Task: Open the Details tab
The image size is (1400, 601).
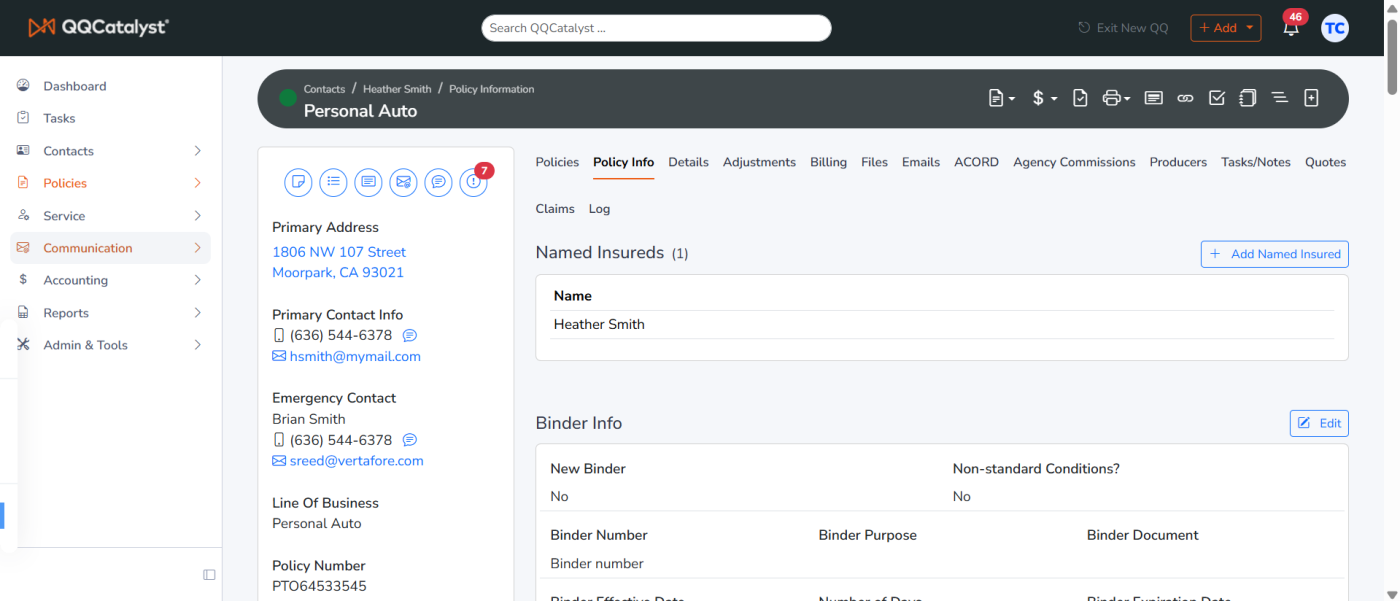Action: pyautogui.click(x=688, y=162)
